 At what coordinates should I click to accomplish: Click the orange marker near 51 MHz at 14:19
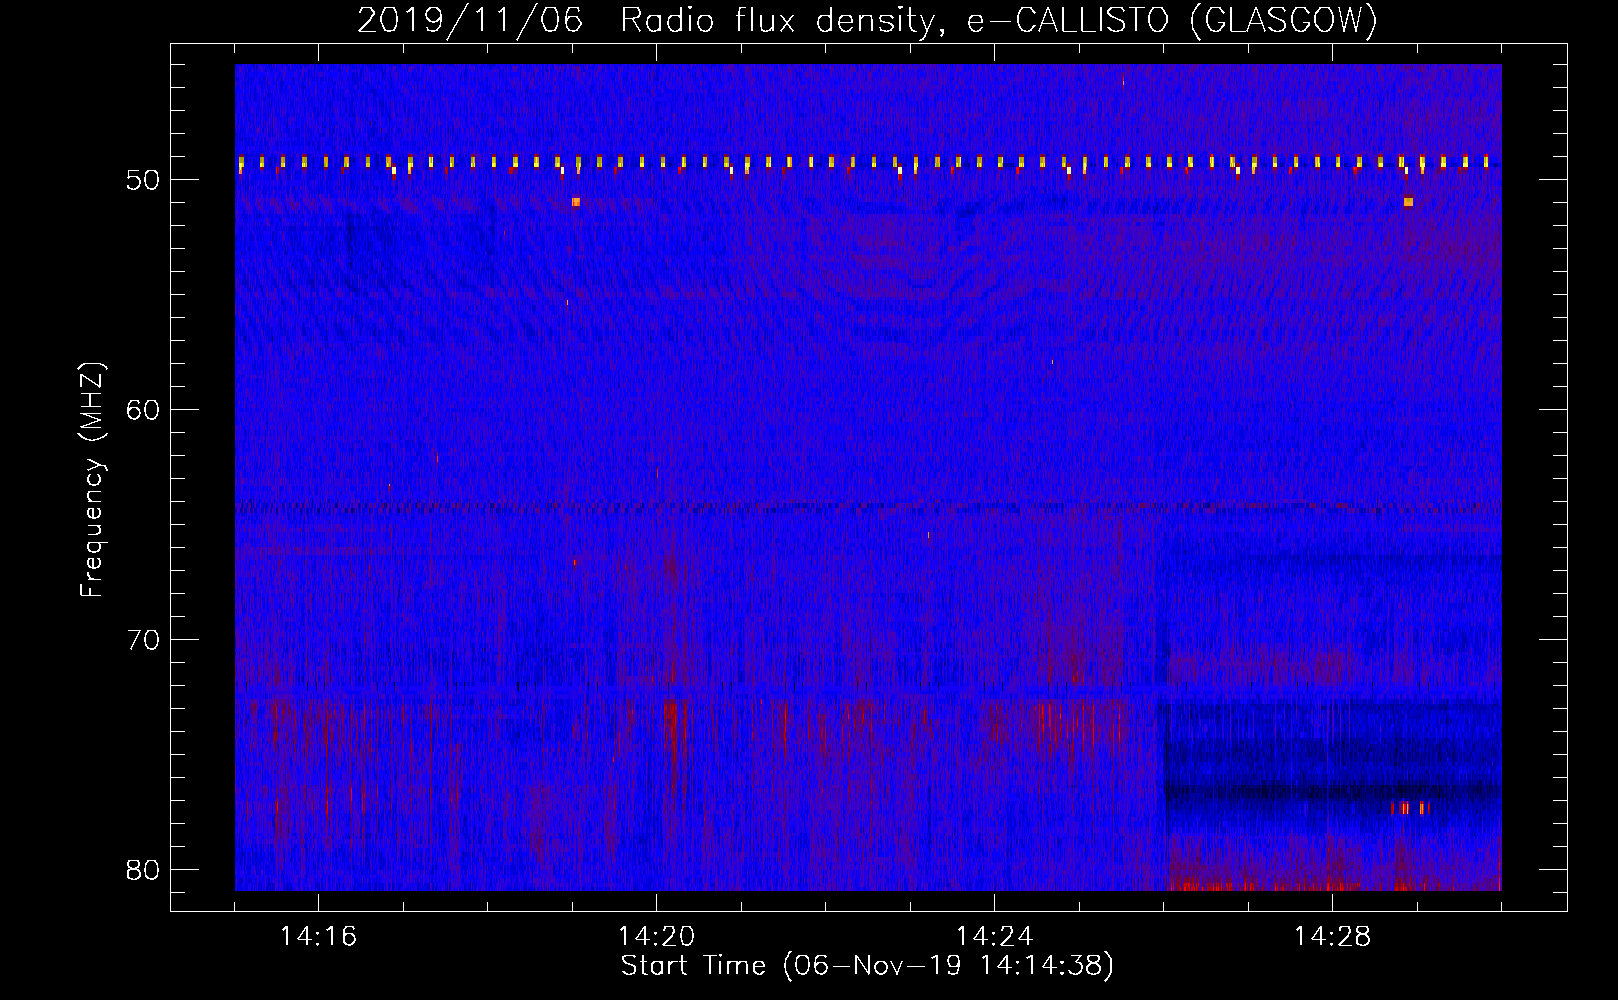576,202
